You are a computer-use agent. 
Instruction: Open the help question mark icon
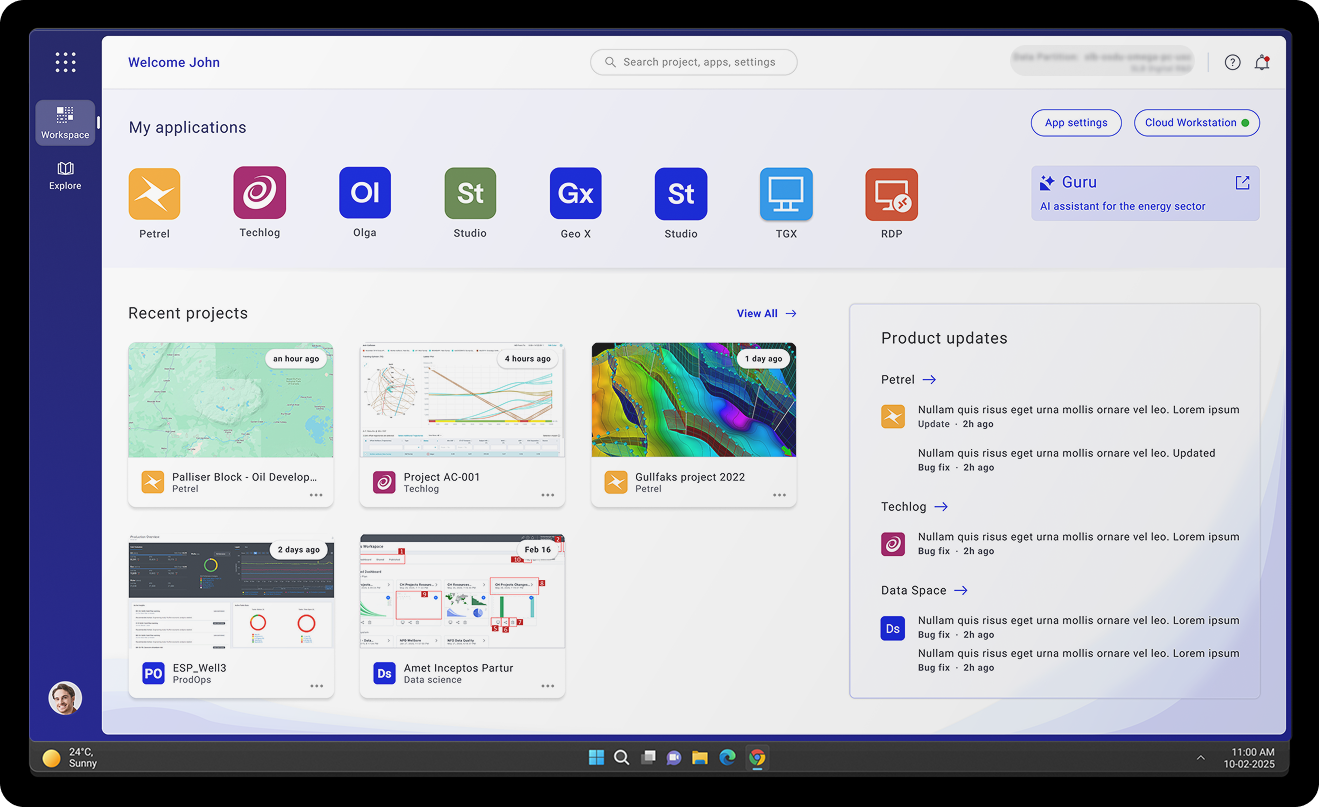point(1232,62)
